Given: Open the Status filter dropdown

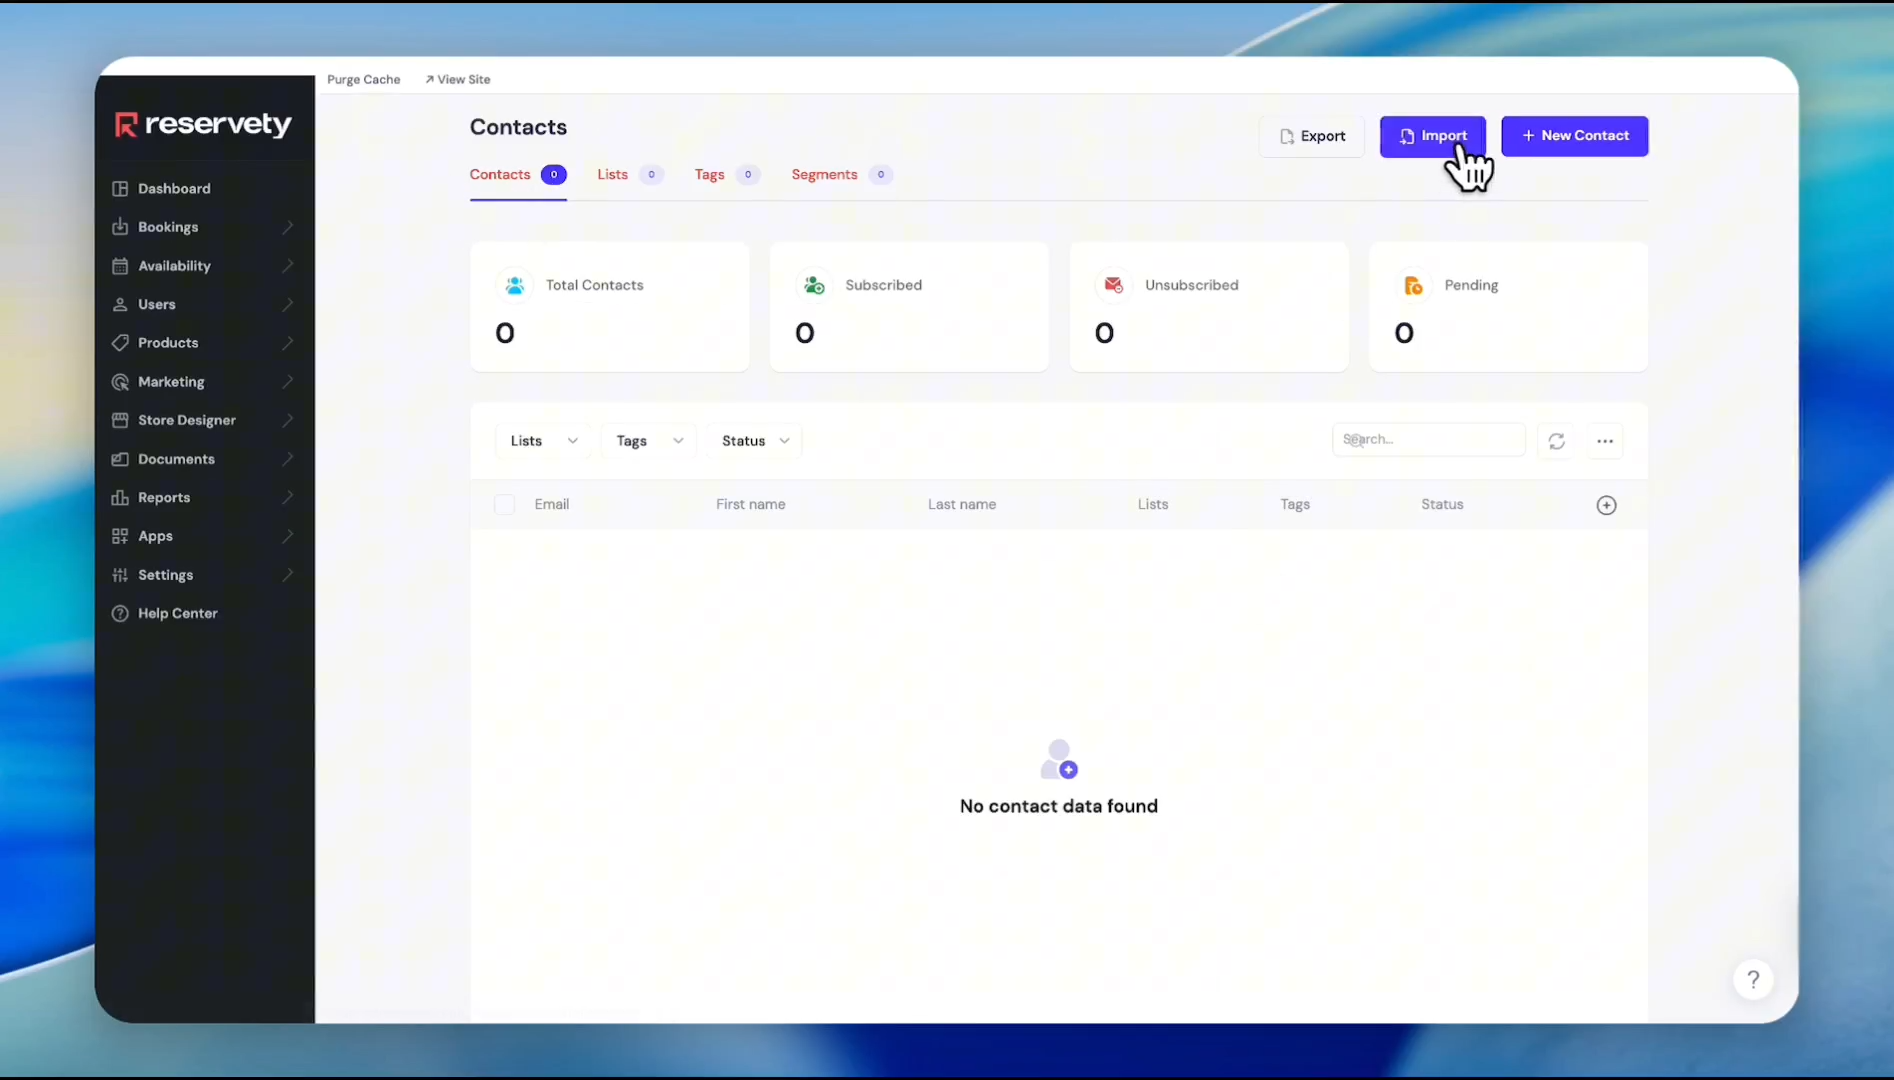Looking at the screenshot, I should click(x=755, y=441).
